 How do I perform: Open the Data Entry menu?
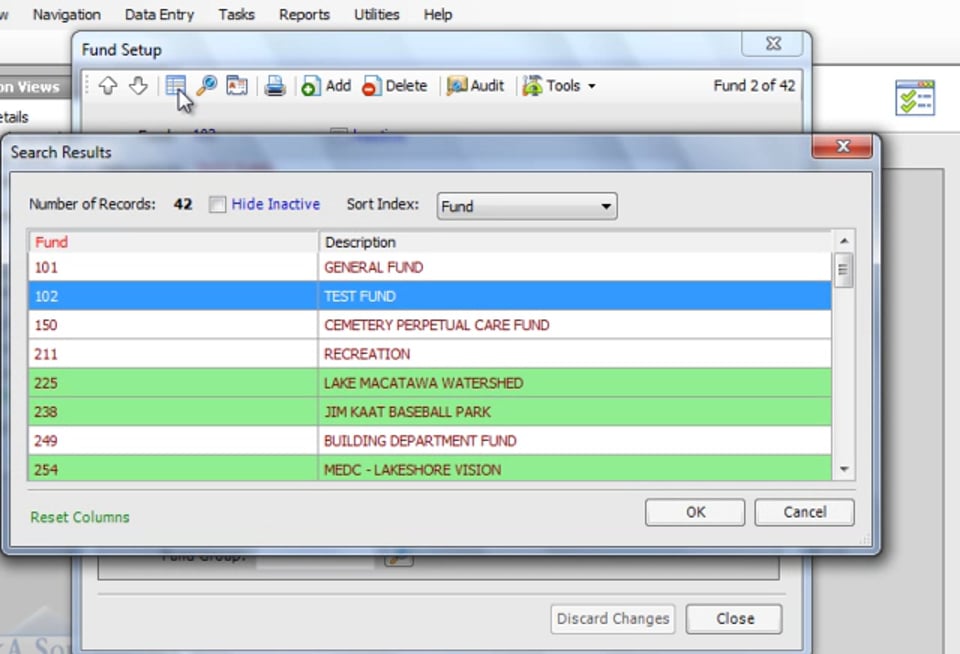pyautogui.click(x=159, y=14)
